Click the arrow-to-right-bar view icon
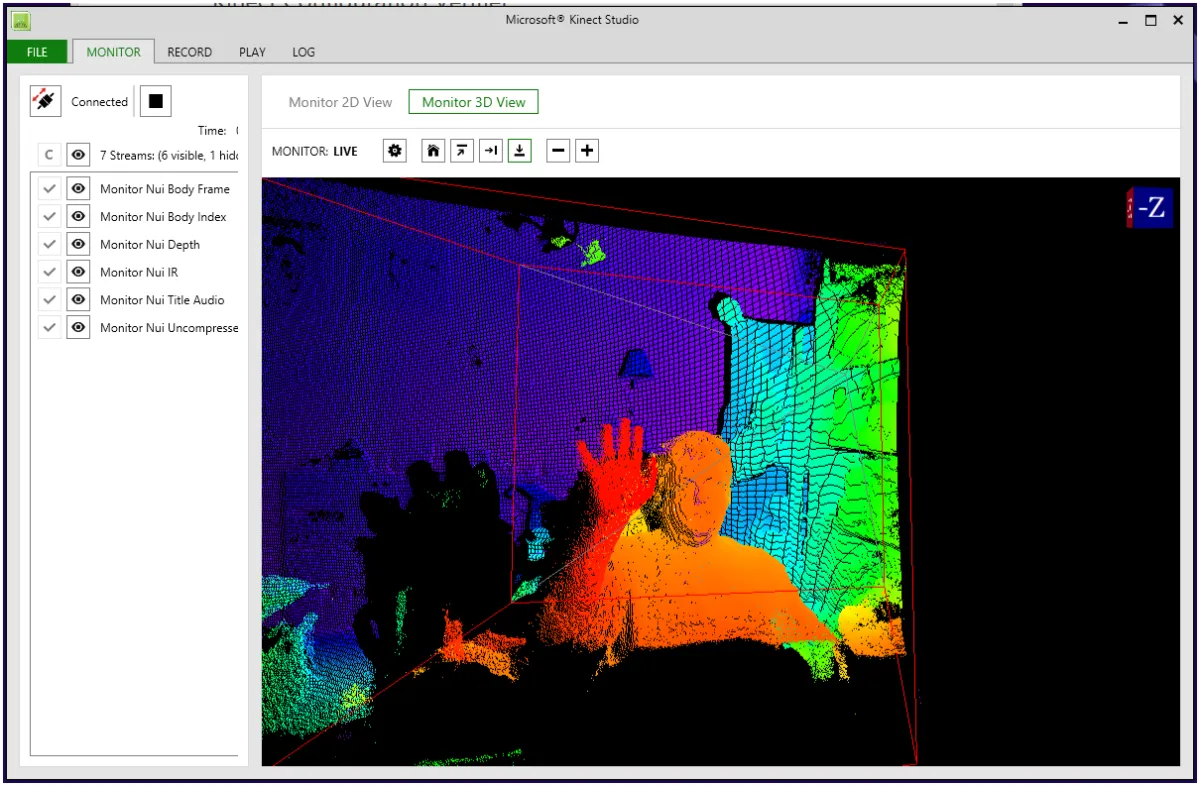Viewport: 1200px width, 786px height. click(x=490, y=151)
